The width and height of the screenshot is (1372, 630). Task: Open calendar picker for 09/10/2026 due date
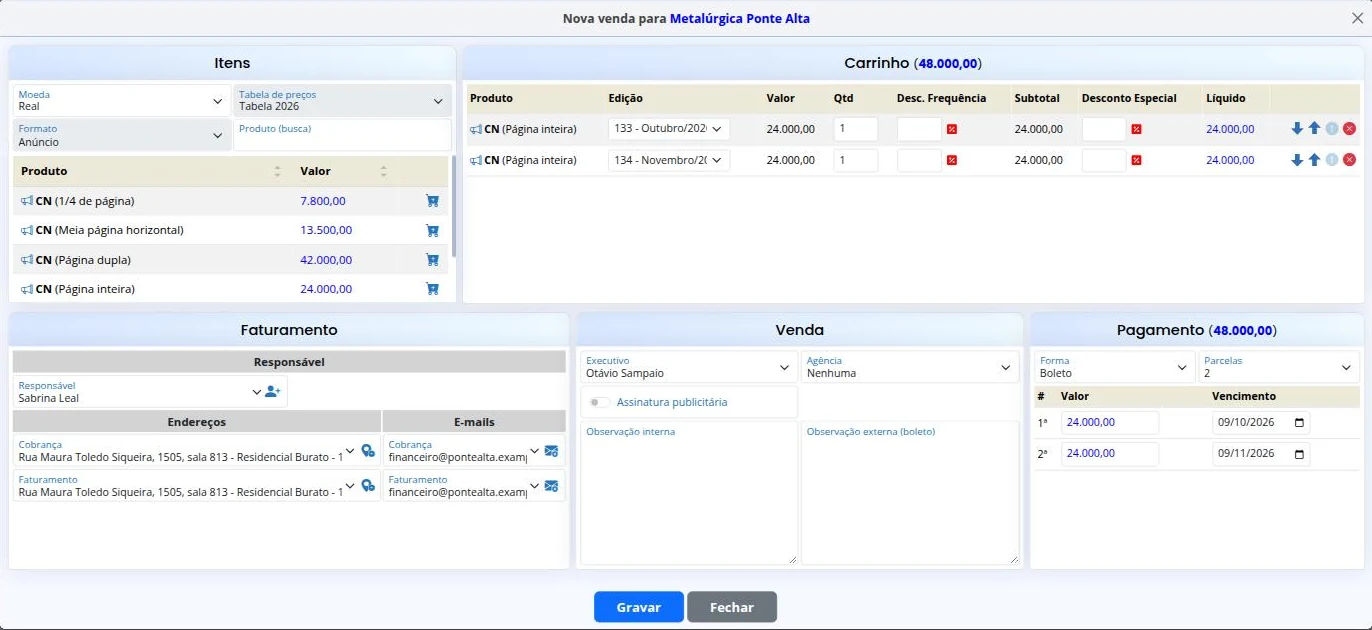[1299, 423]
